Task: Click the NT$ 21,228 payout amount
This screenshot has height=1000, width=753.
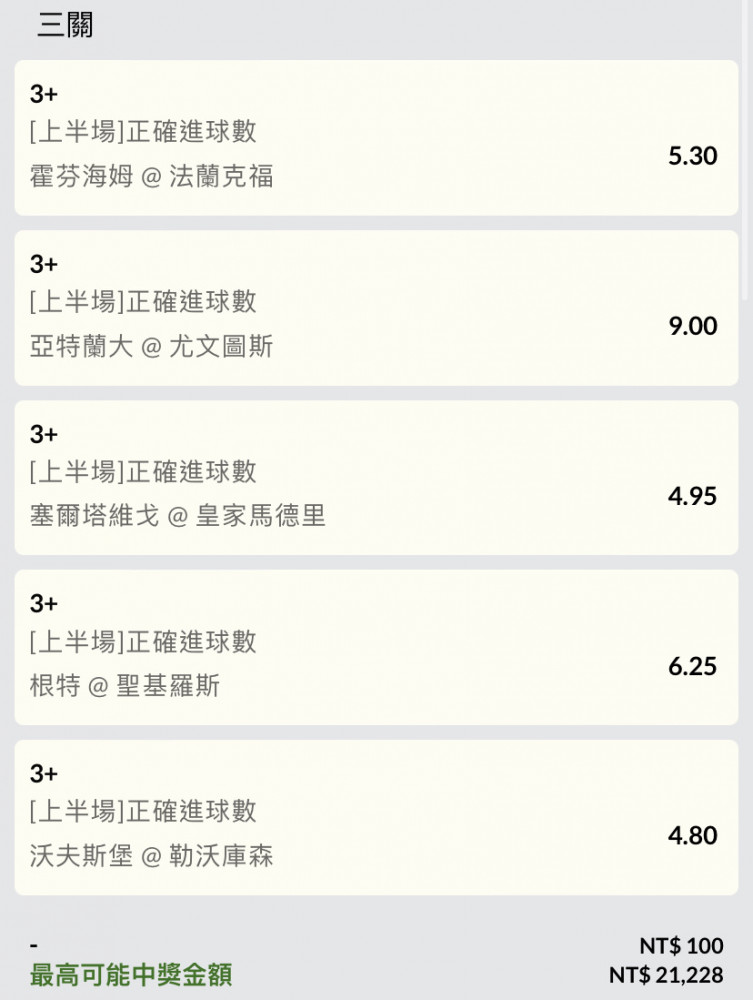Action: [666, 975]
